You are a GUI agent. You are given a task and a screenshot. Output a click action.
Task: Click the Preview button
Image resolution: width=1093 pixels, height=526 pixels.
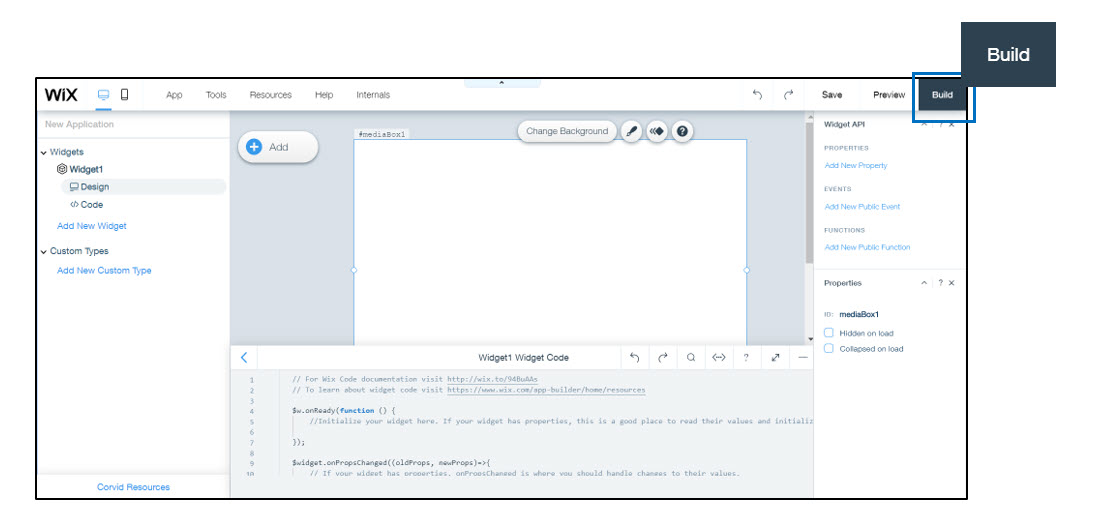pos(889,95)
